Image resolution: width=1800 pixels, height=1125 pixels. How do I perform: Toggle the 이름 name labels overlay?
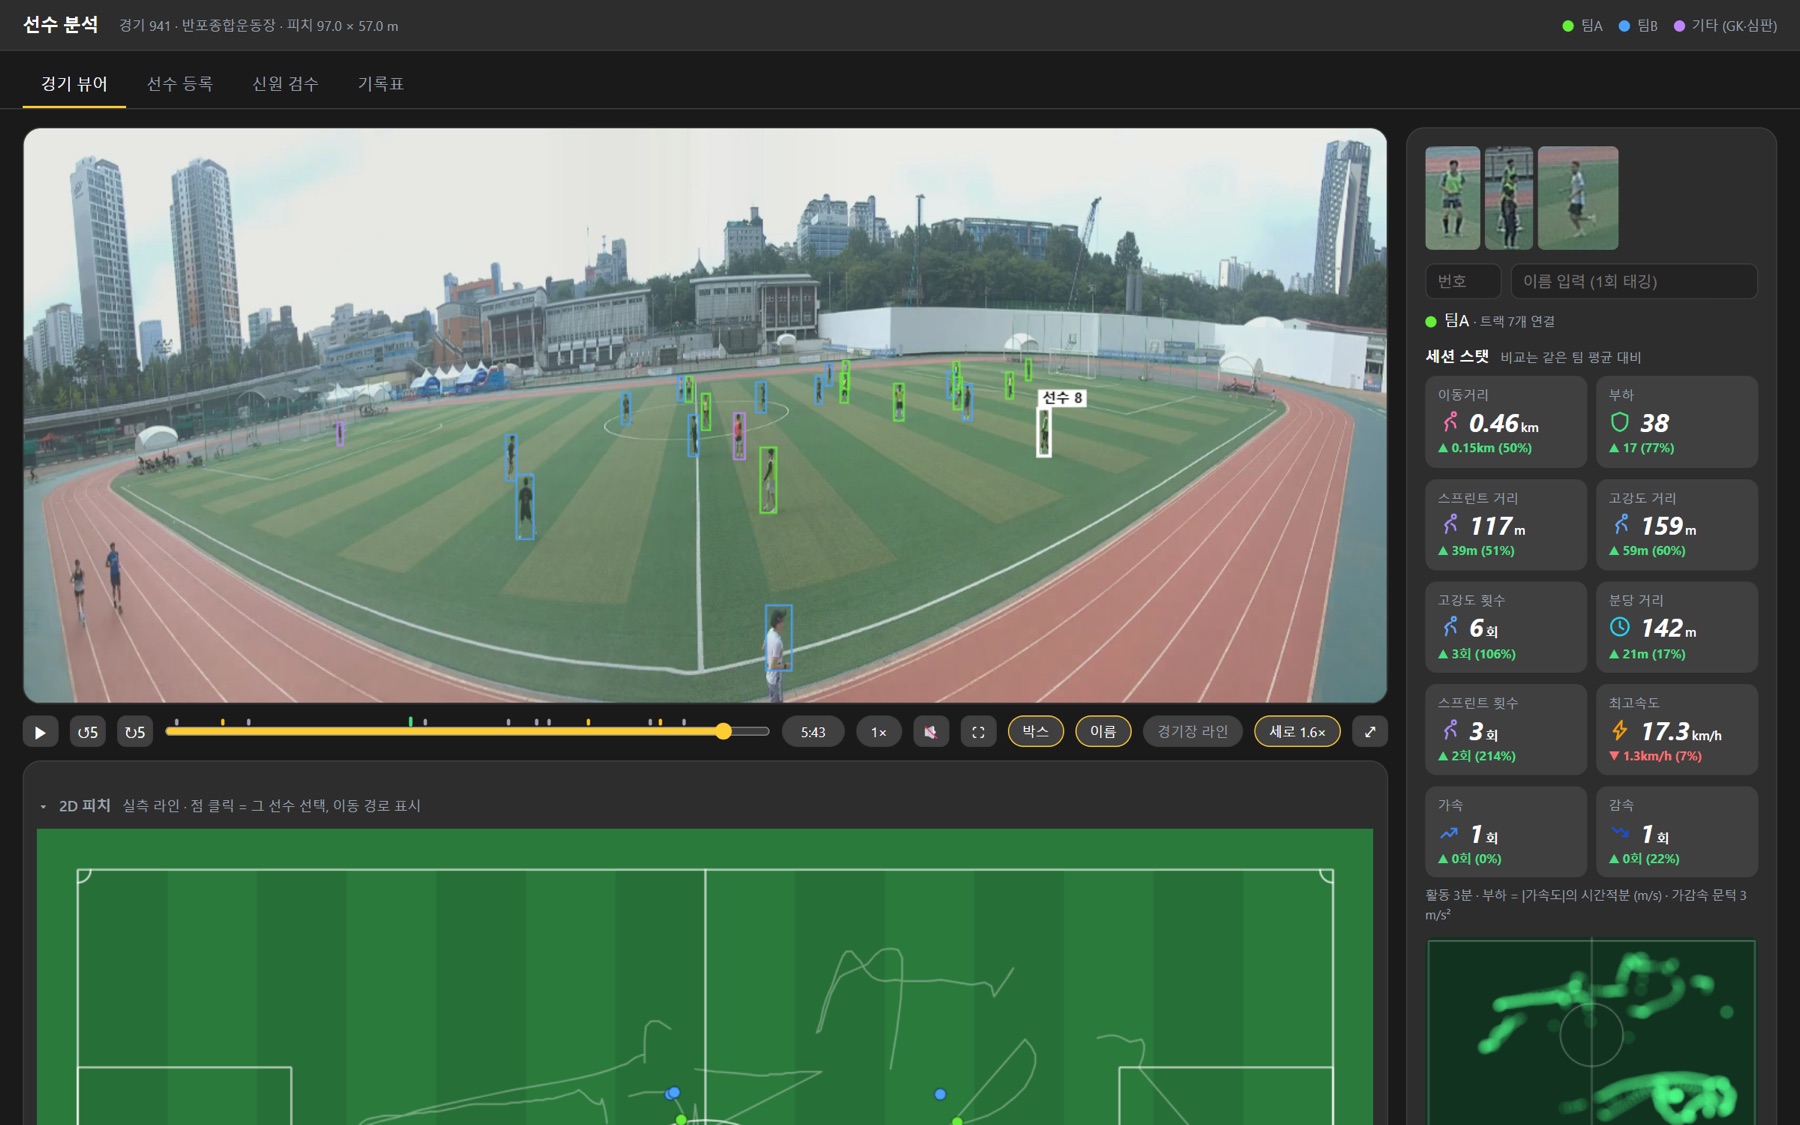coord(1103,732)
